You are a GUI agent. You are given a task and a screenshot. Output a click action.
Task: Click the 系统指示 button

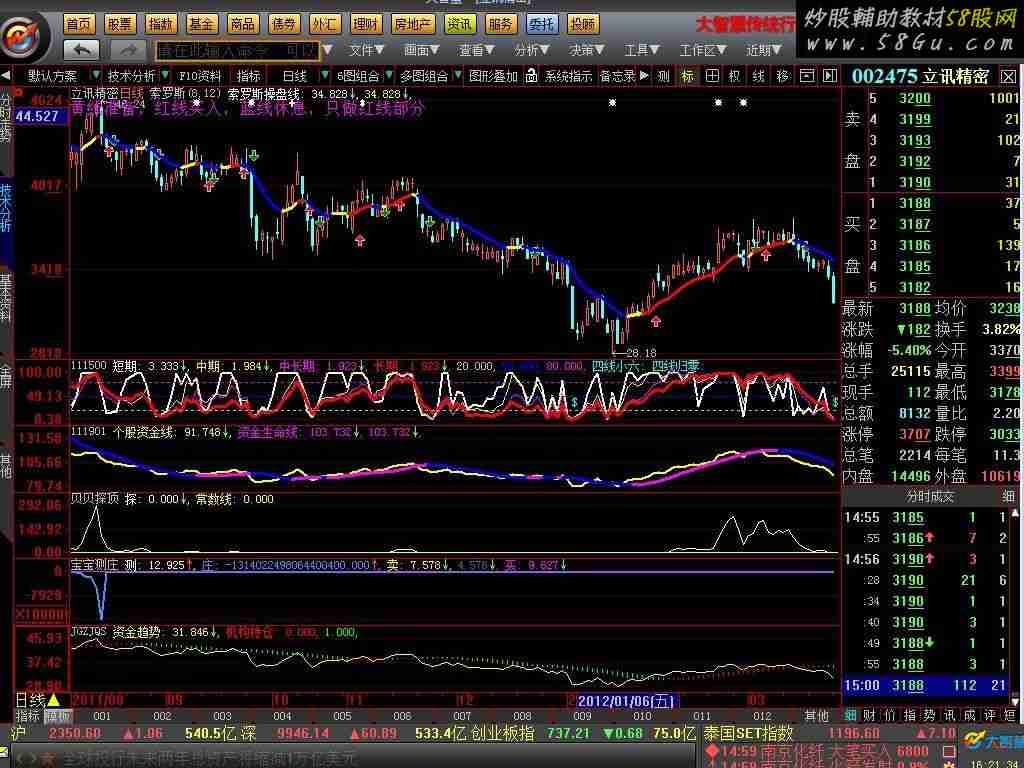569,76
